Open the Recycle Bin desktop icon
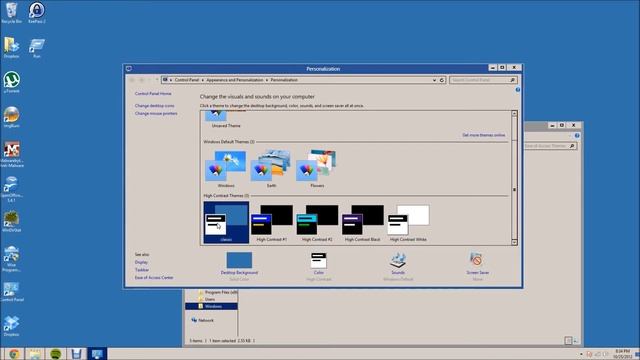 click(x=11, y=12)
